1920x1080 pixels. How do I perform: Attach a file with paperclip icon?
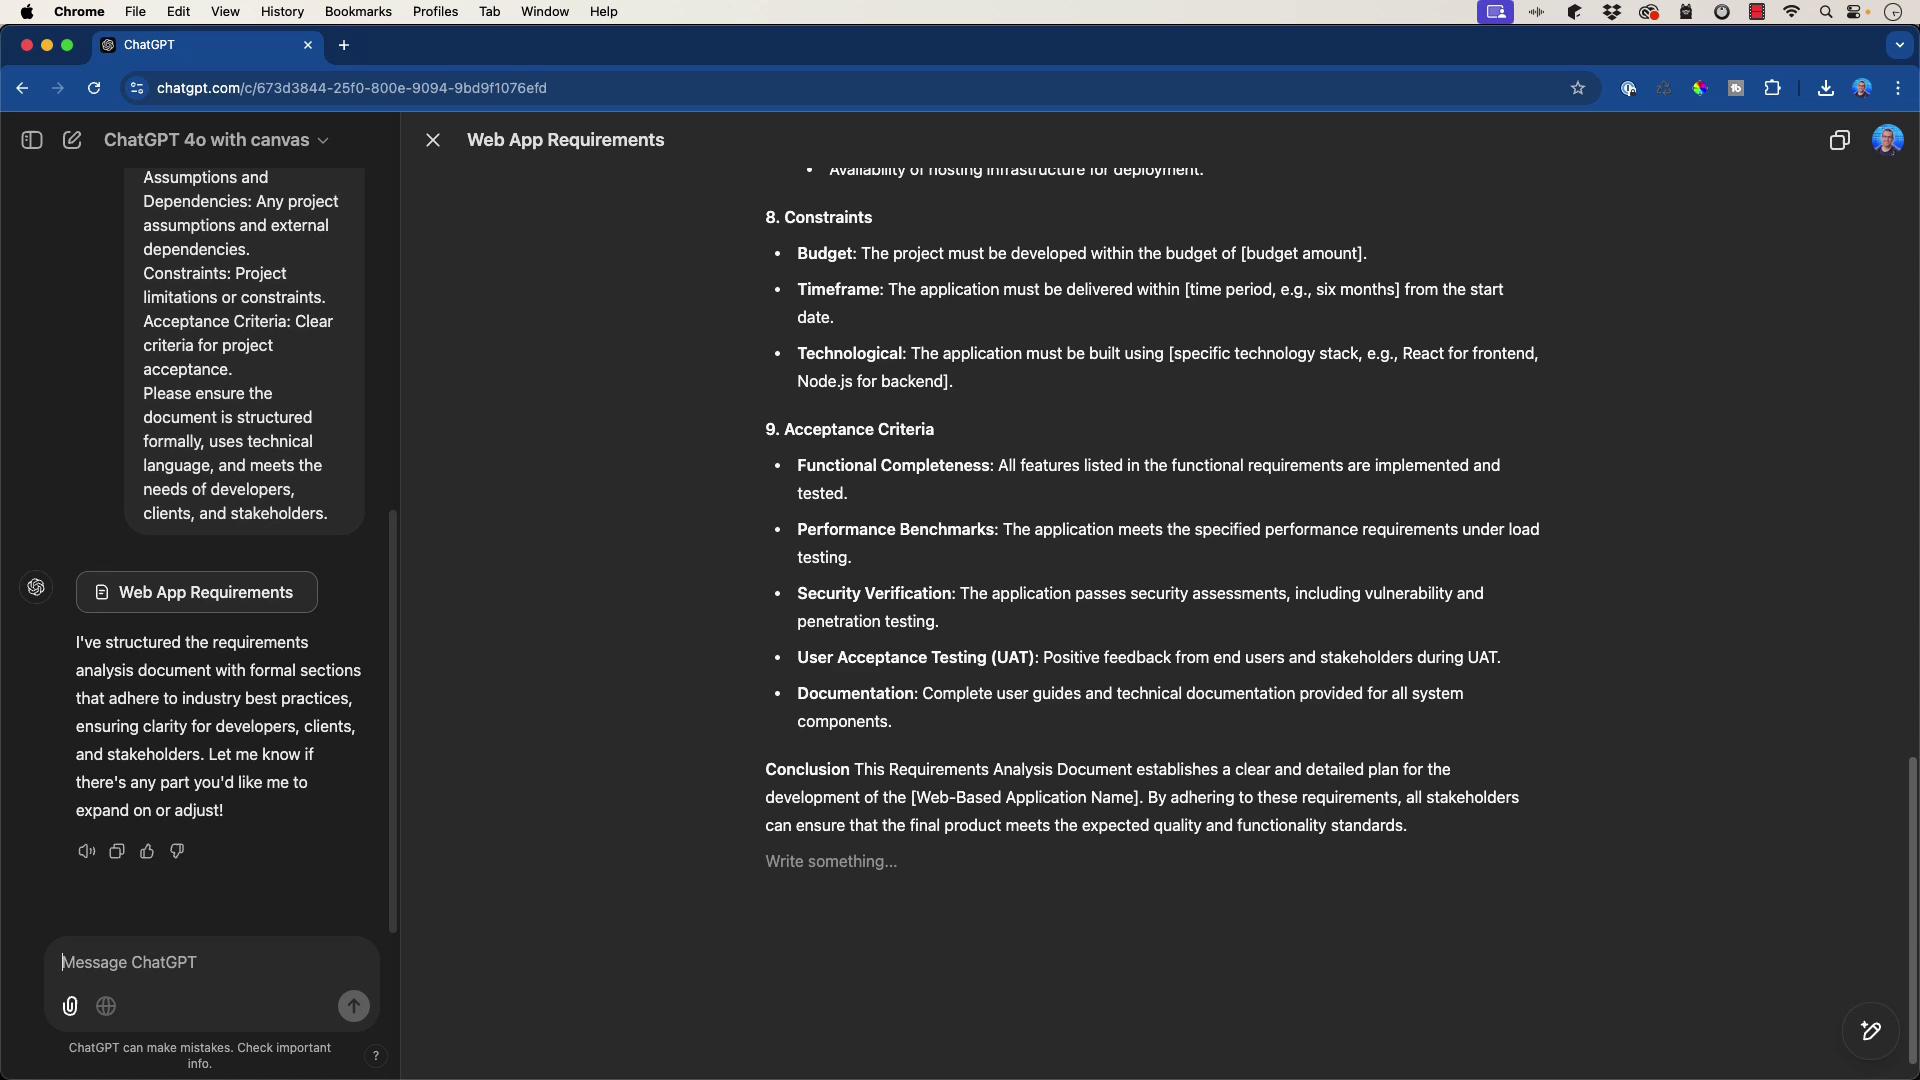(x=70, y=1007)
